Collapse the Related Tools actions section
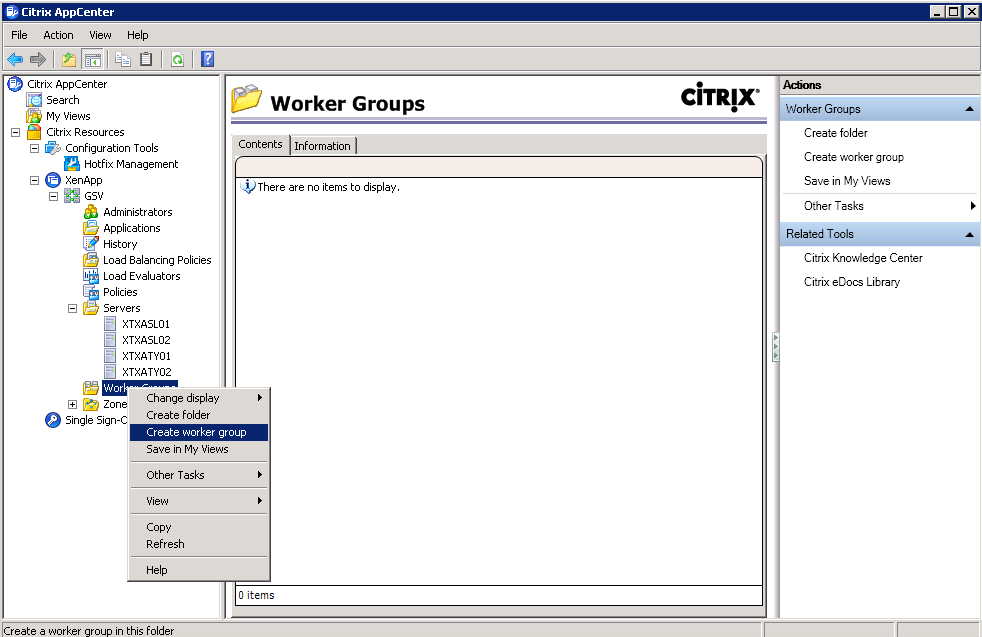The width and height of the screenshot is (982, 637). [969, 234]
